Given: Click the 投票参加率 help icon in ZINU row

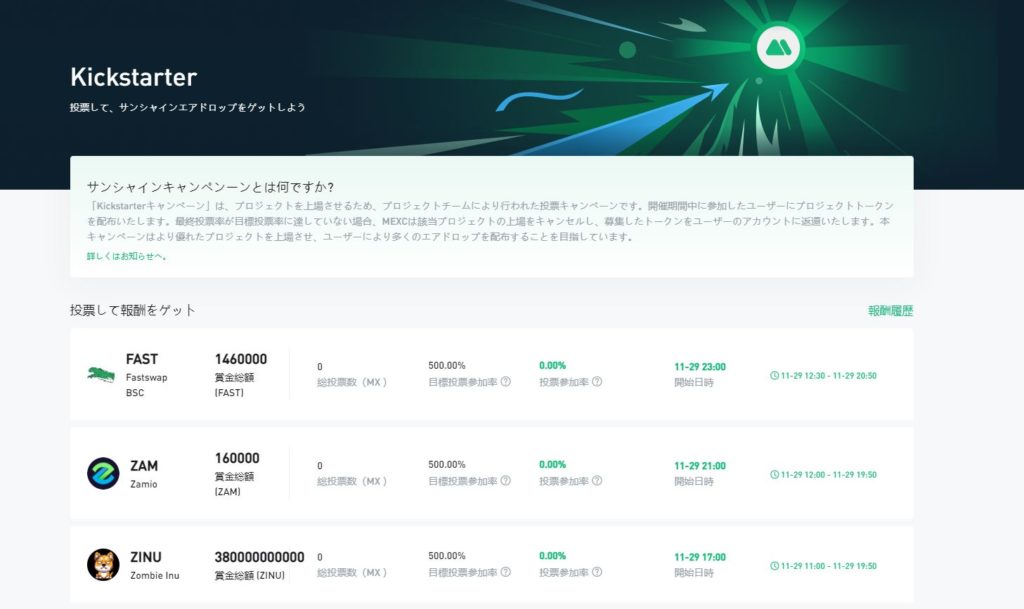Looking at the screenshot, I should pyautogui.click(x=597, y=573).
